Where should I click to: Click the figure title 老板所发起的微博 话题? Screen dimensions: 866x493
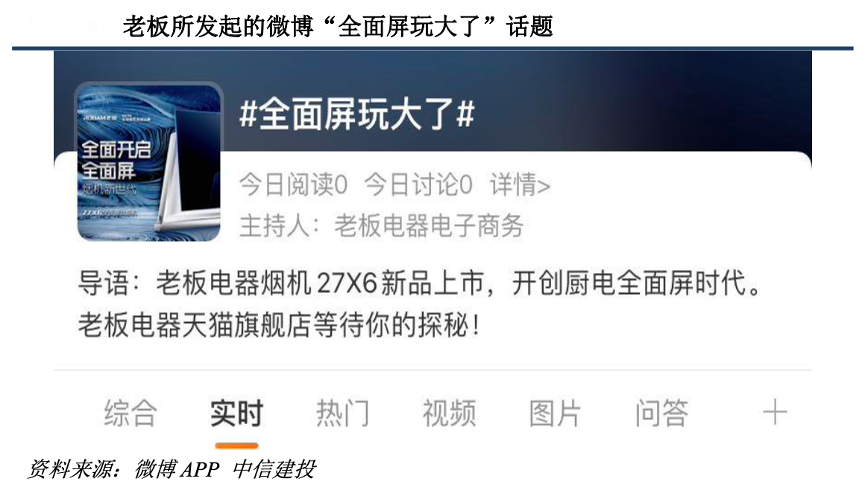pyautogui.click(x=338, y=26)
